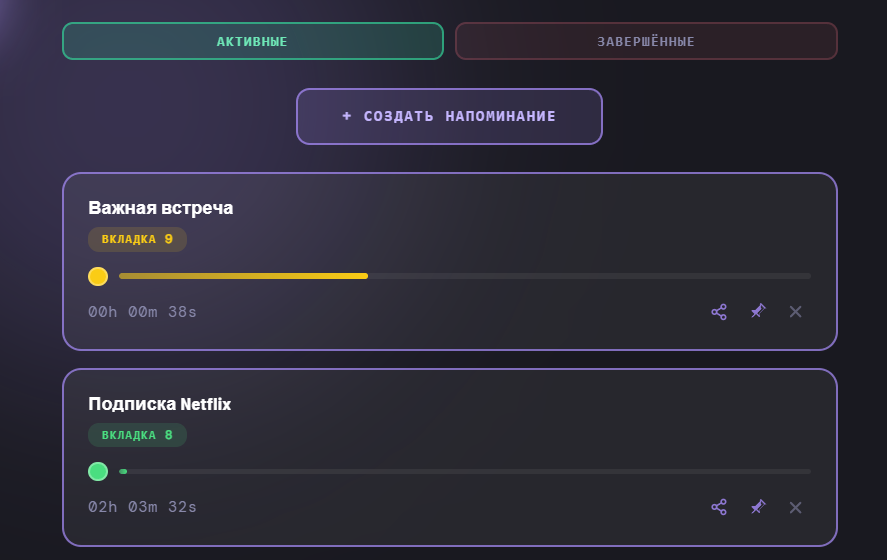
Task: Remove the Подписка Netflix reminder
Action: coord(796,507)
